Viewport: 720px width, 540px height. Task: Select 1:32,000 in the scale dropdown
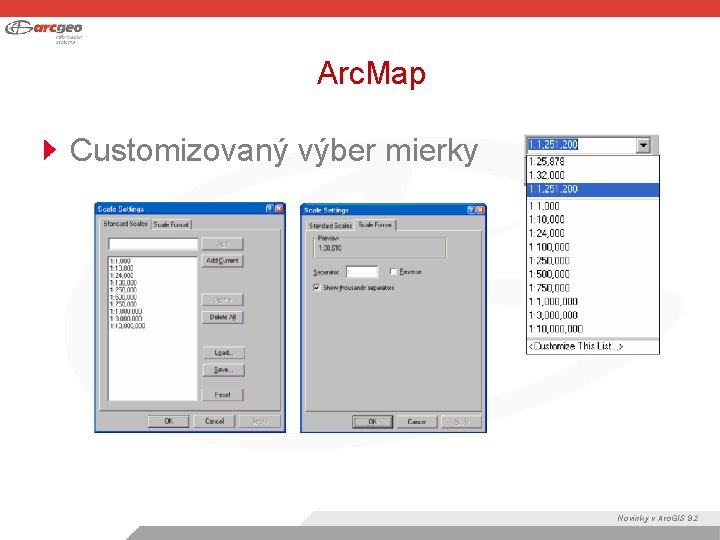click(x=592, y=175)
